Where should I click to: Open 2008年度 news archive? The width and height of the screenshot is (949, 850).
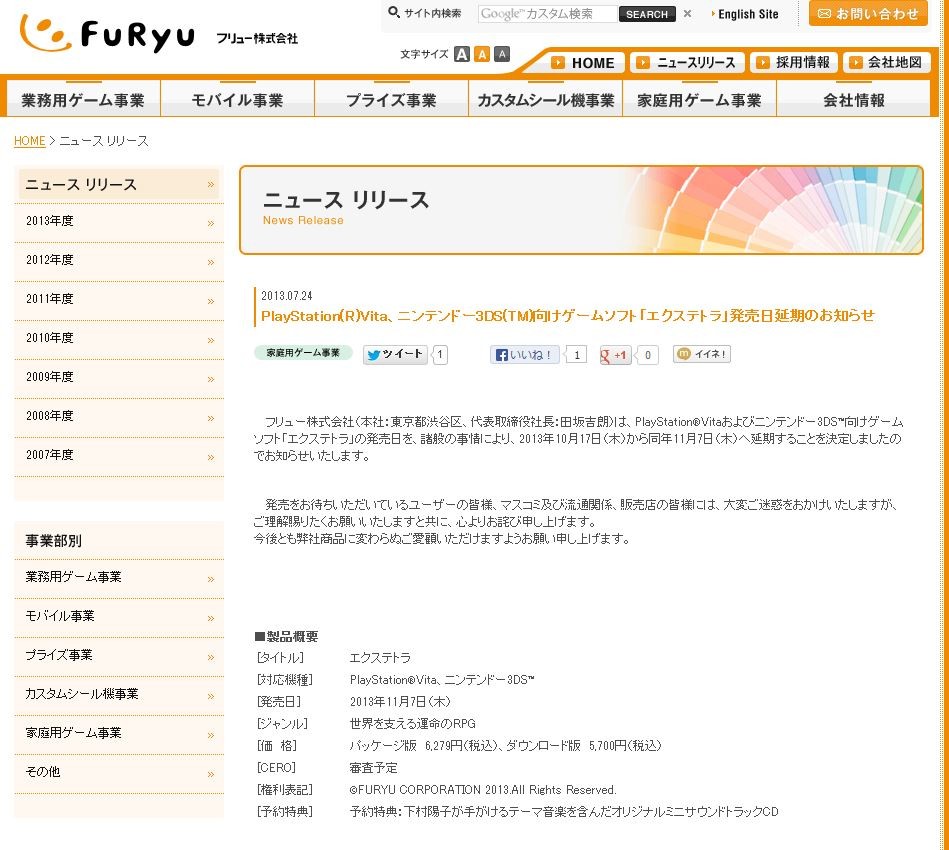[119, 416]
